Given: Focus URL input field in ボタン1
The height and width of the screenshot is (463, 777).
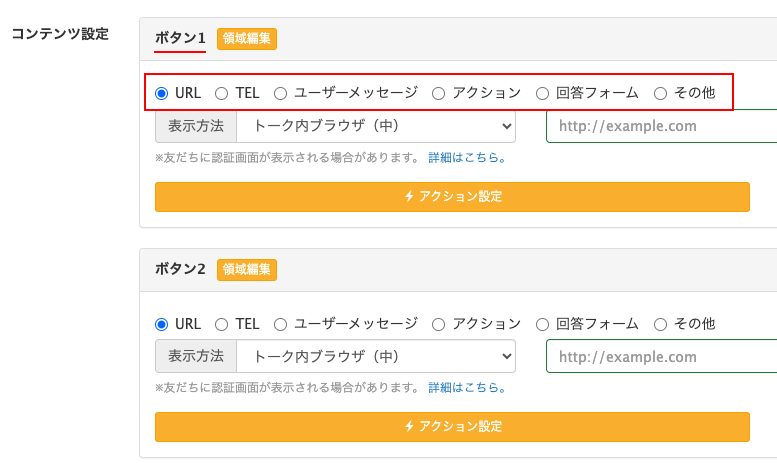Looking at the screenshot, I should point(662,126).
